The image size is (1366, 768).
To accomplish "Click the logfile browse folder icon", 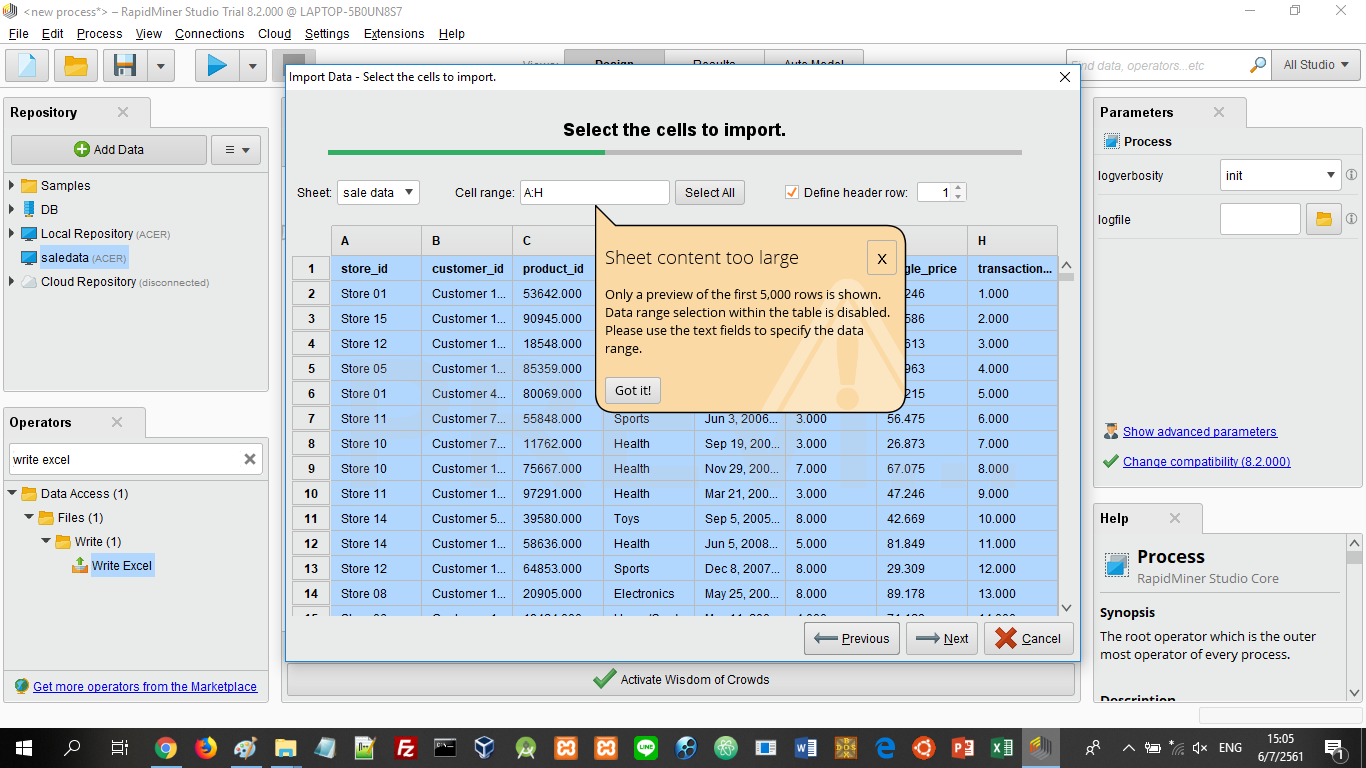I will (x=1323, y=219).
